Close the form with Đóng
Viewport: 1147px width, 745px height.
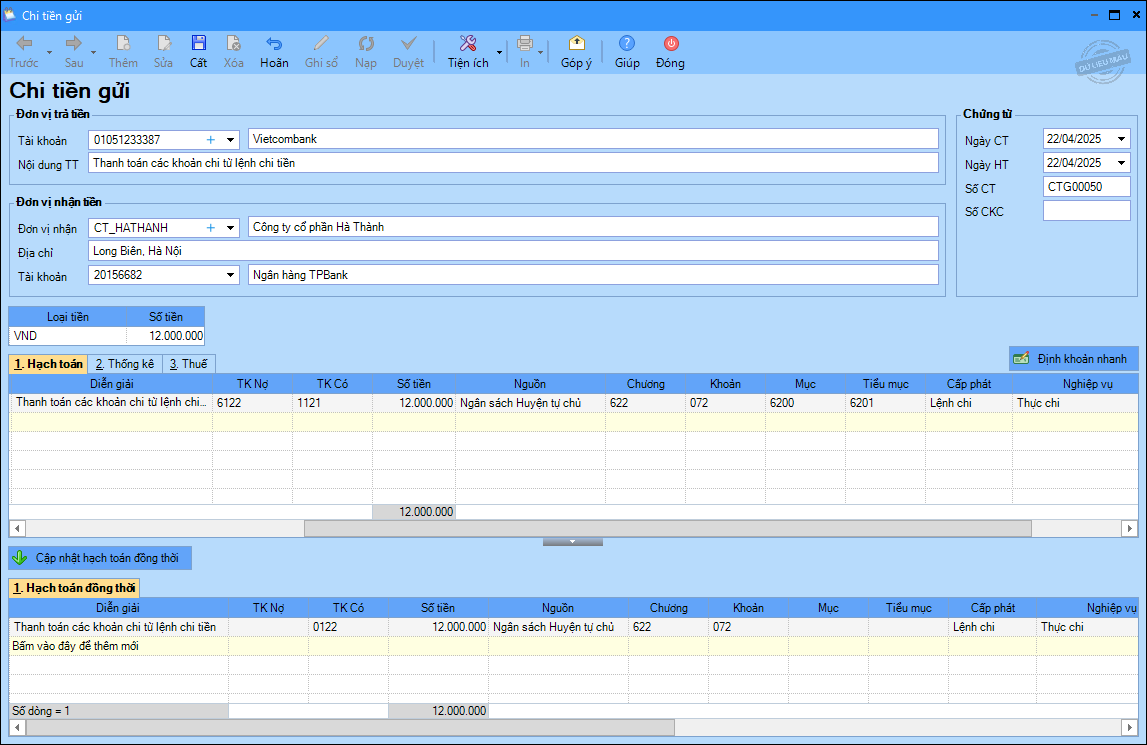670,52
